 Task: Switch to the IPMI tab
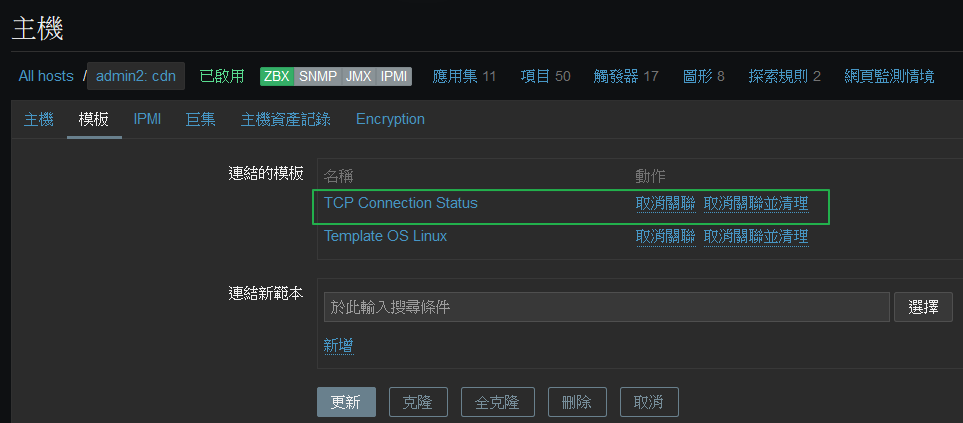(x=147, y=119)
